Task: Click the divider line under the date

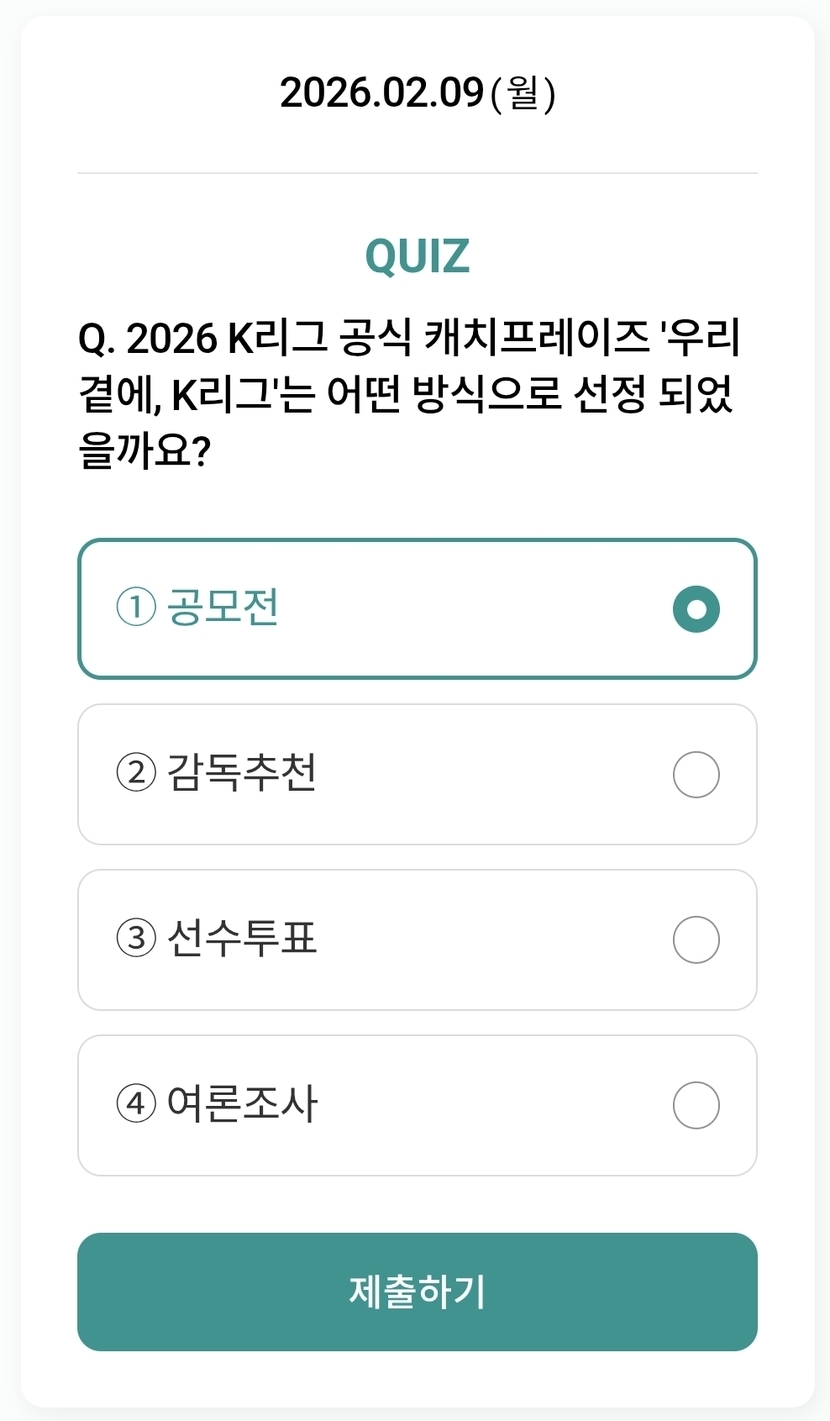Action: click(x=417, y=173)
